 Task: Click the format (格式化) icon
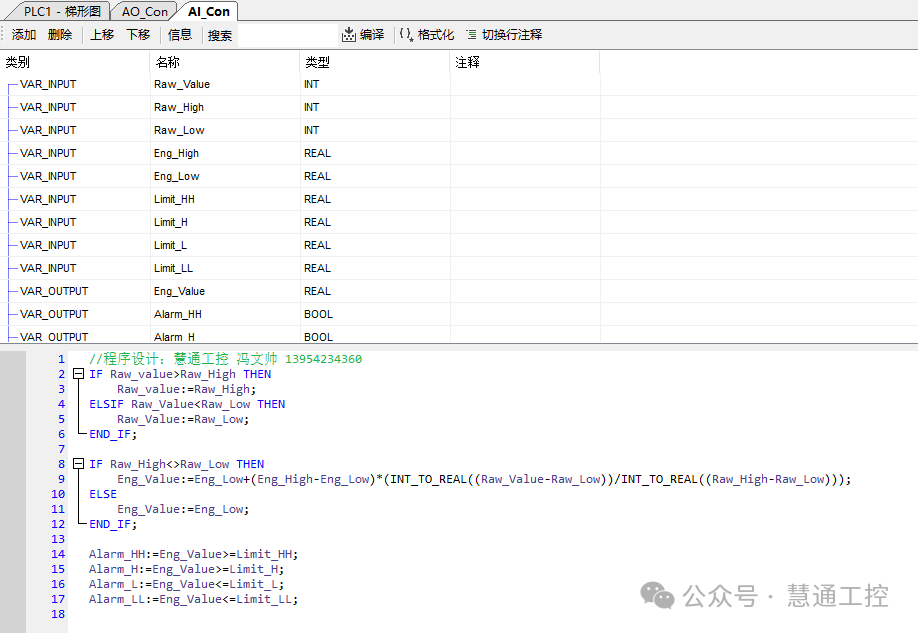(x=406, y=35)
